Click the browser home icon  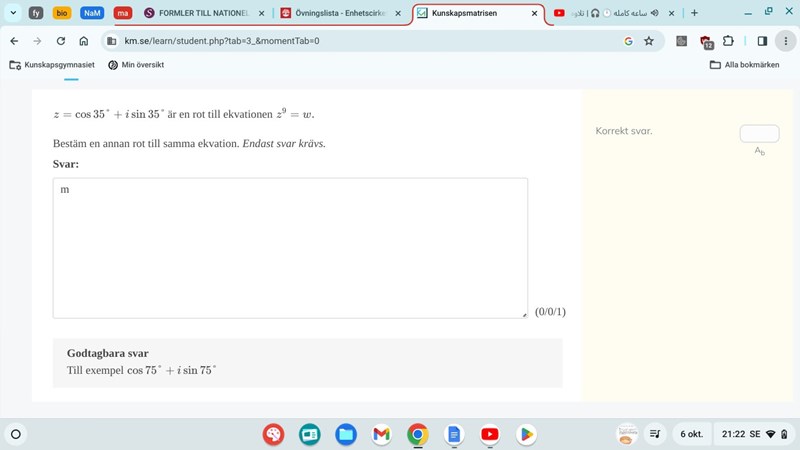coord(84,41)
